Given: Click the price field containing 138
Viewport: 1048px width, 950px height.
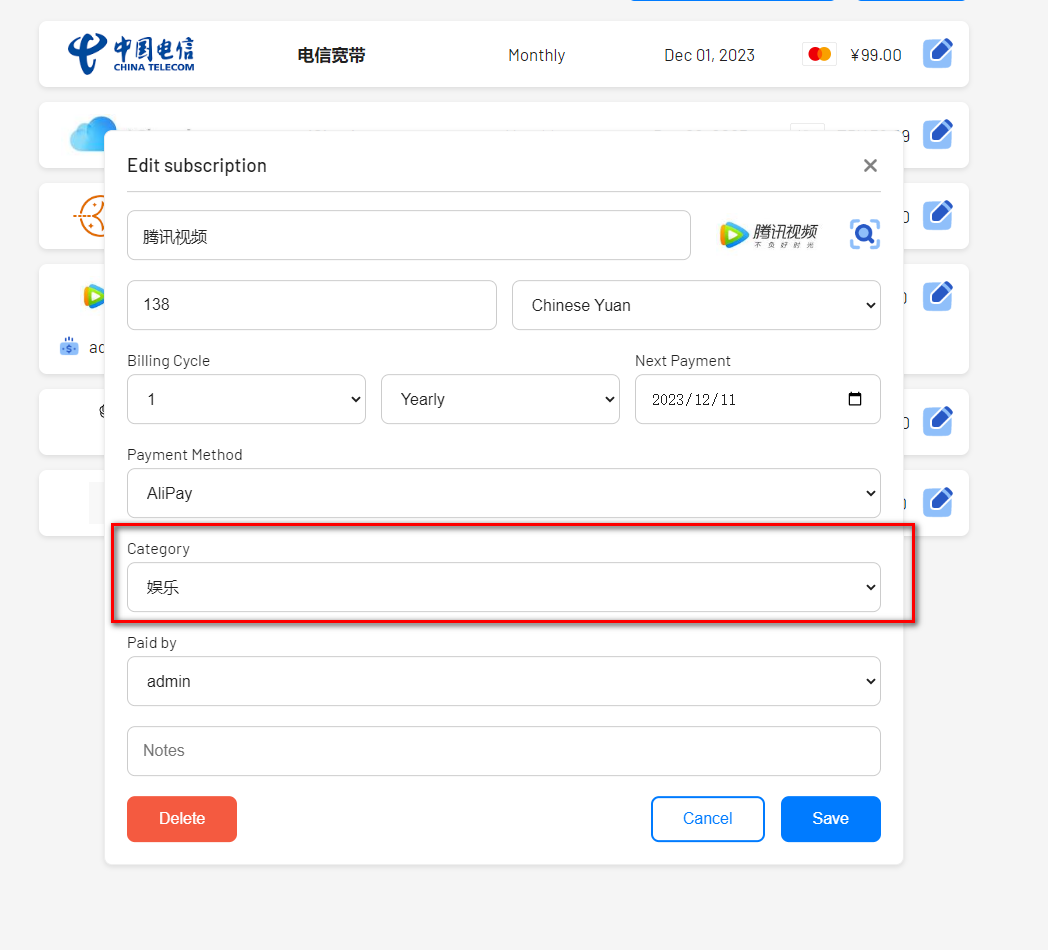Looking at the screenshot, I should 311,305.
